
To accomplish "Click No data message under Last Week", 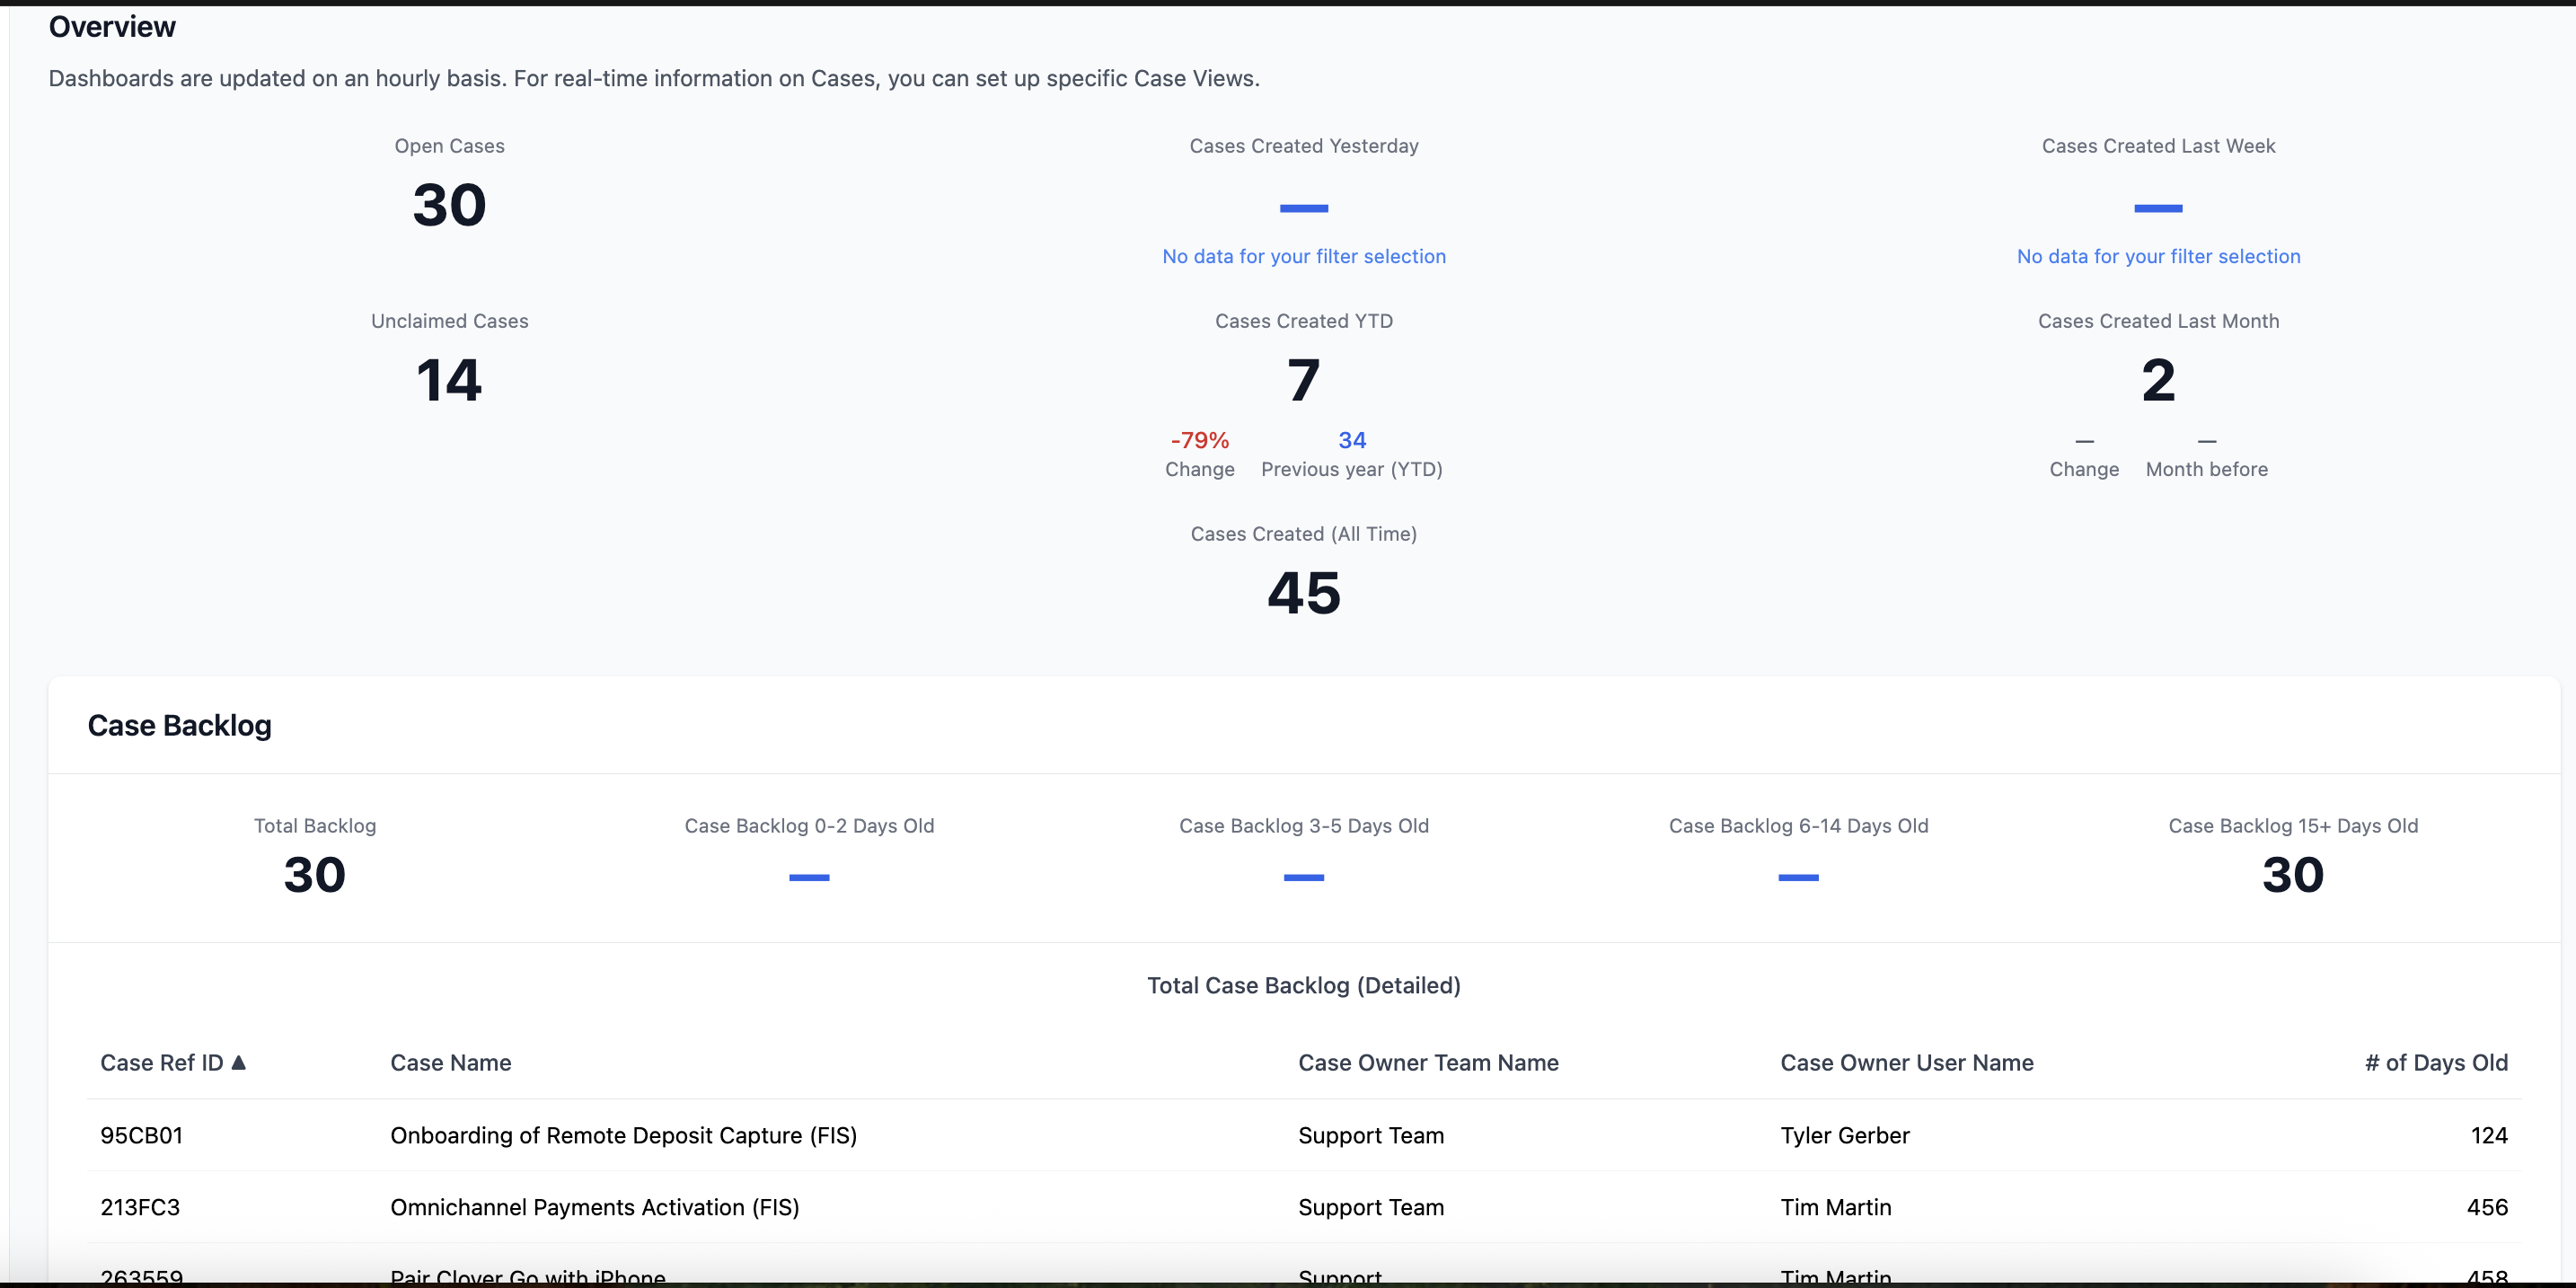I will [x=2158, y=256].
